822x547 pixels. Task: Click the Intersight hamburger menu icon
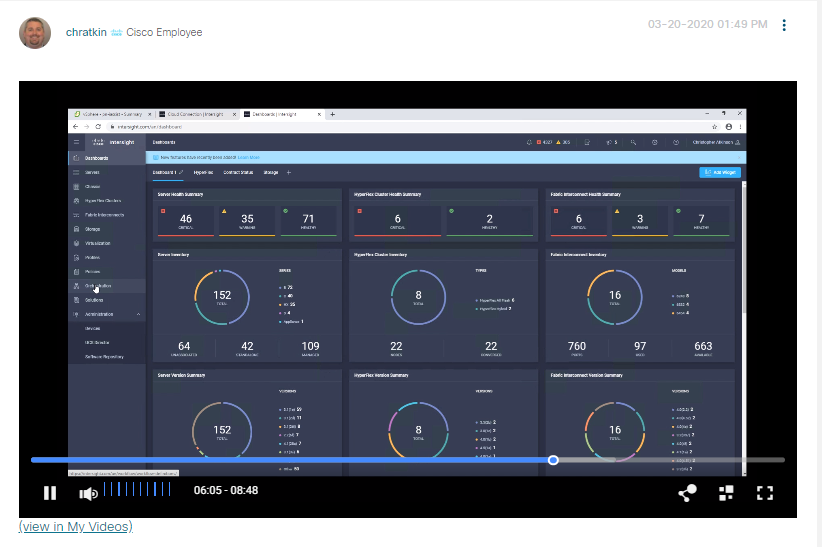click(x=76, y=143)
